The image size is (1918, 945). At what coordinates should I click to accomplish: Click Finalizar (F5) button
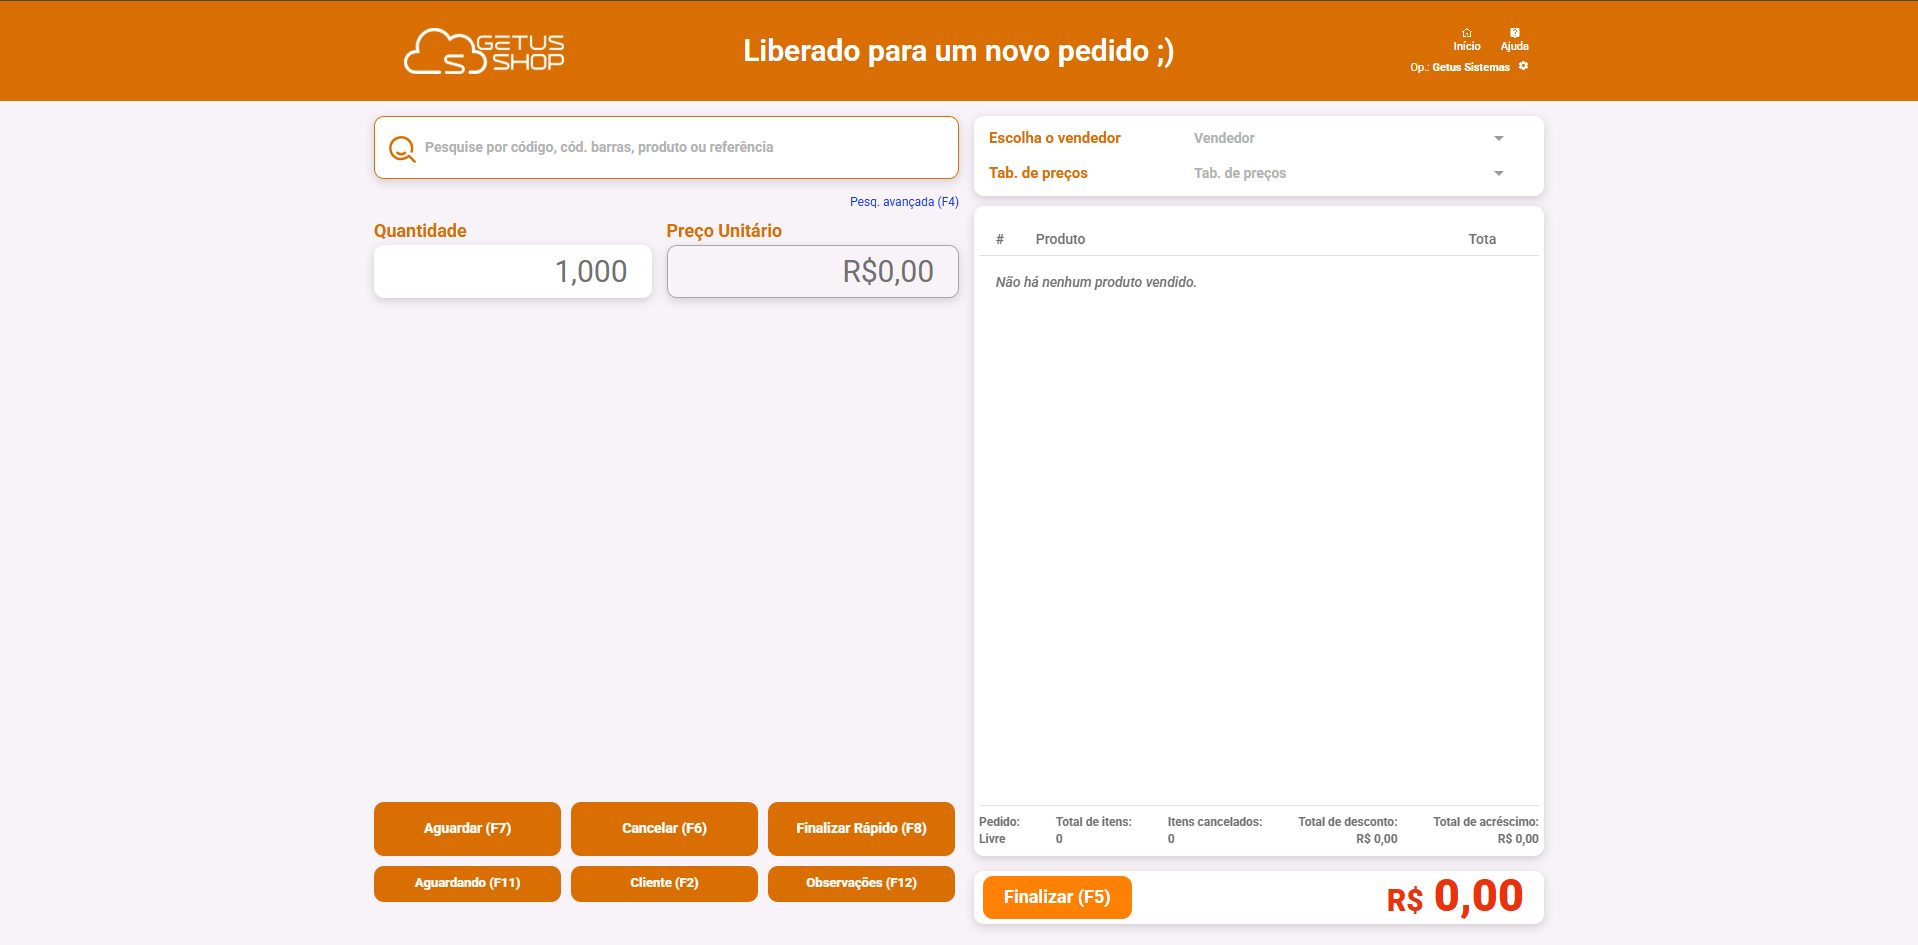[x=1057, y=897]
